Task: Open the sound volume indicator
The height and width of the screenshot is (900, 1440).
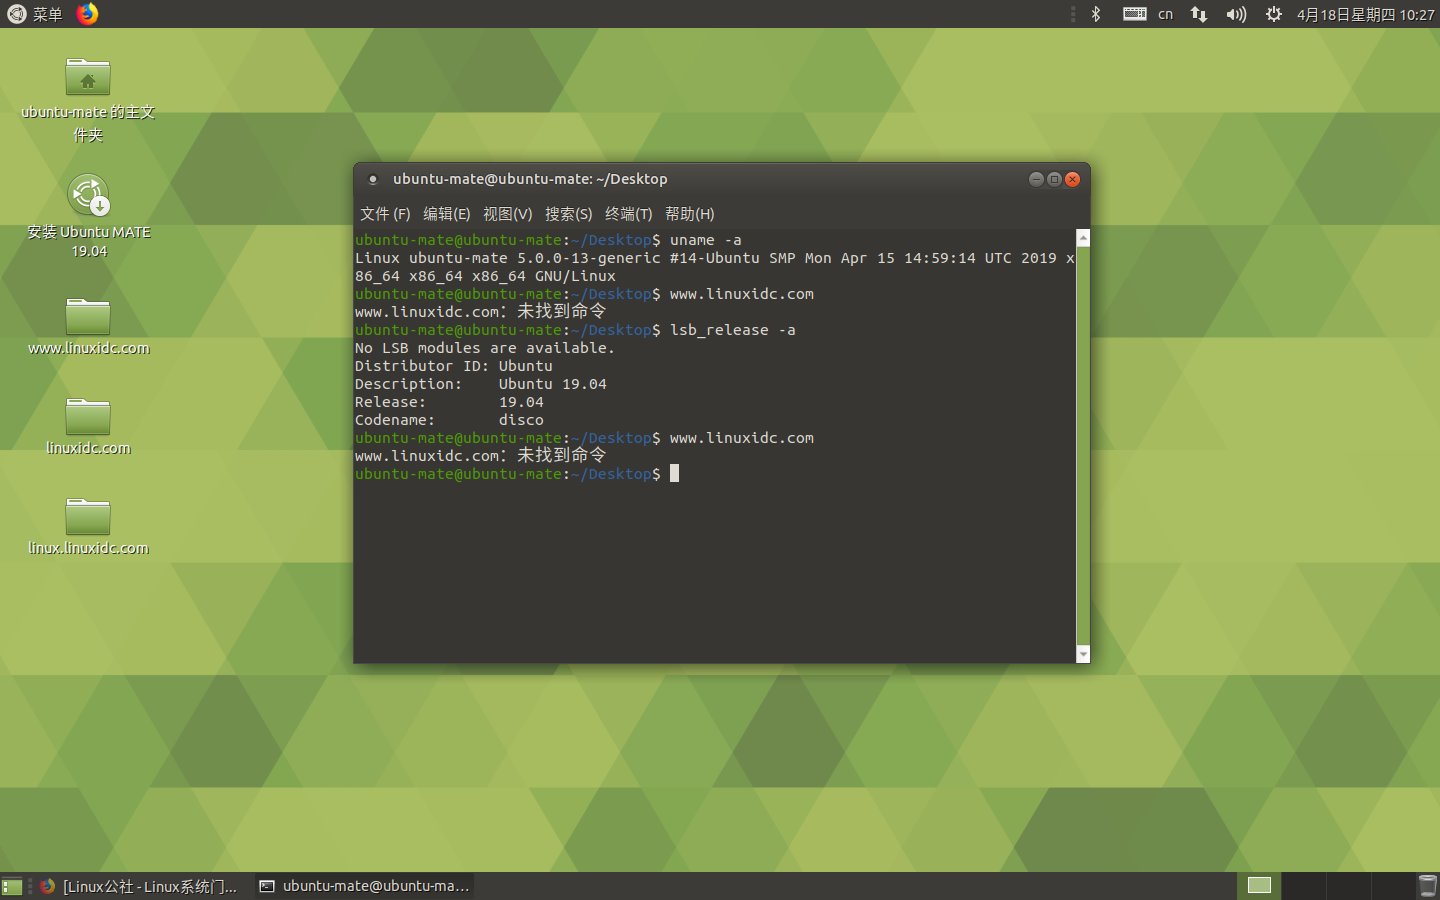Action: pyautogui.click(x=1236, y=14)
